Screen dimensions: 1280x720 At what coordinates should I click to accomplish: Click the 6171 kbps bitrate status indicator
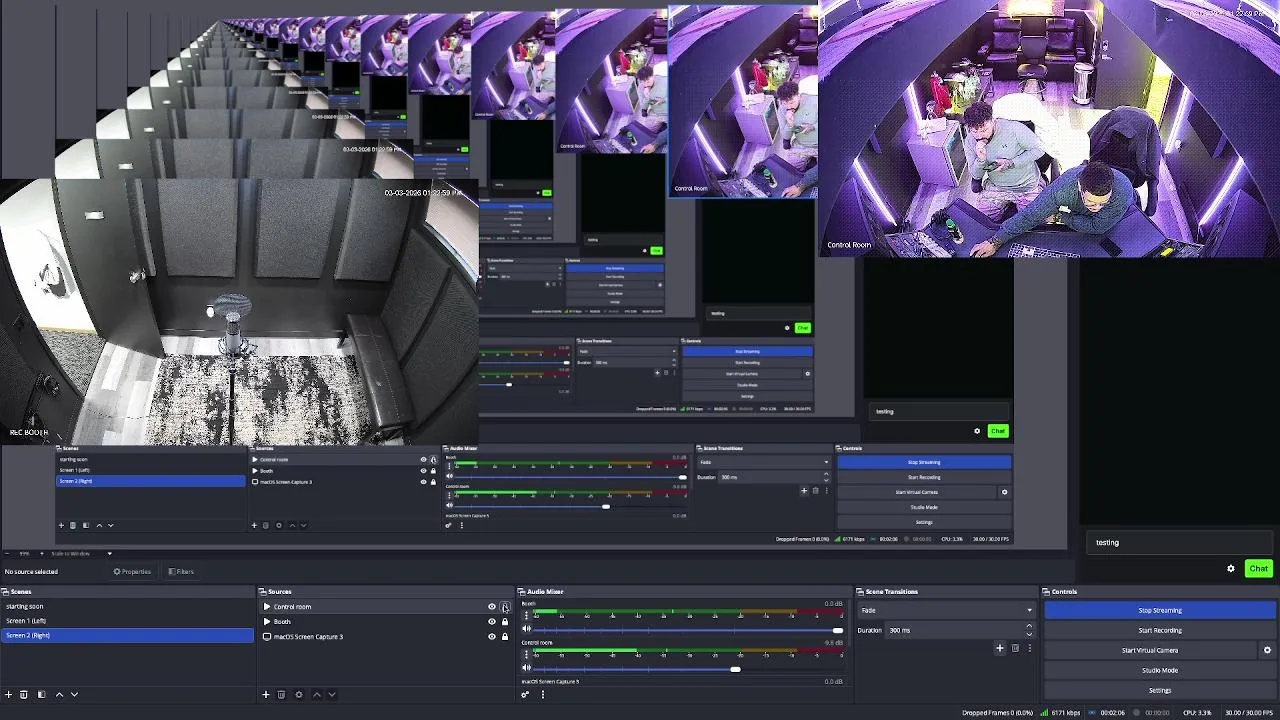point(1062,712)
